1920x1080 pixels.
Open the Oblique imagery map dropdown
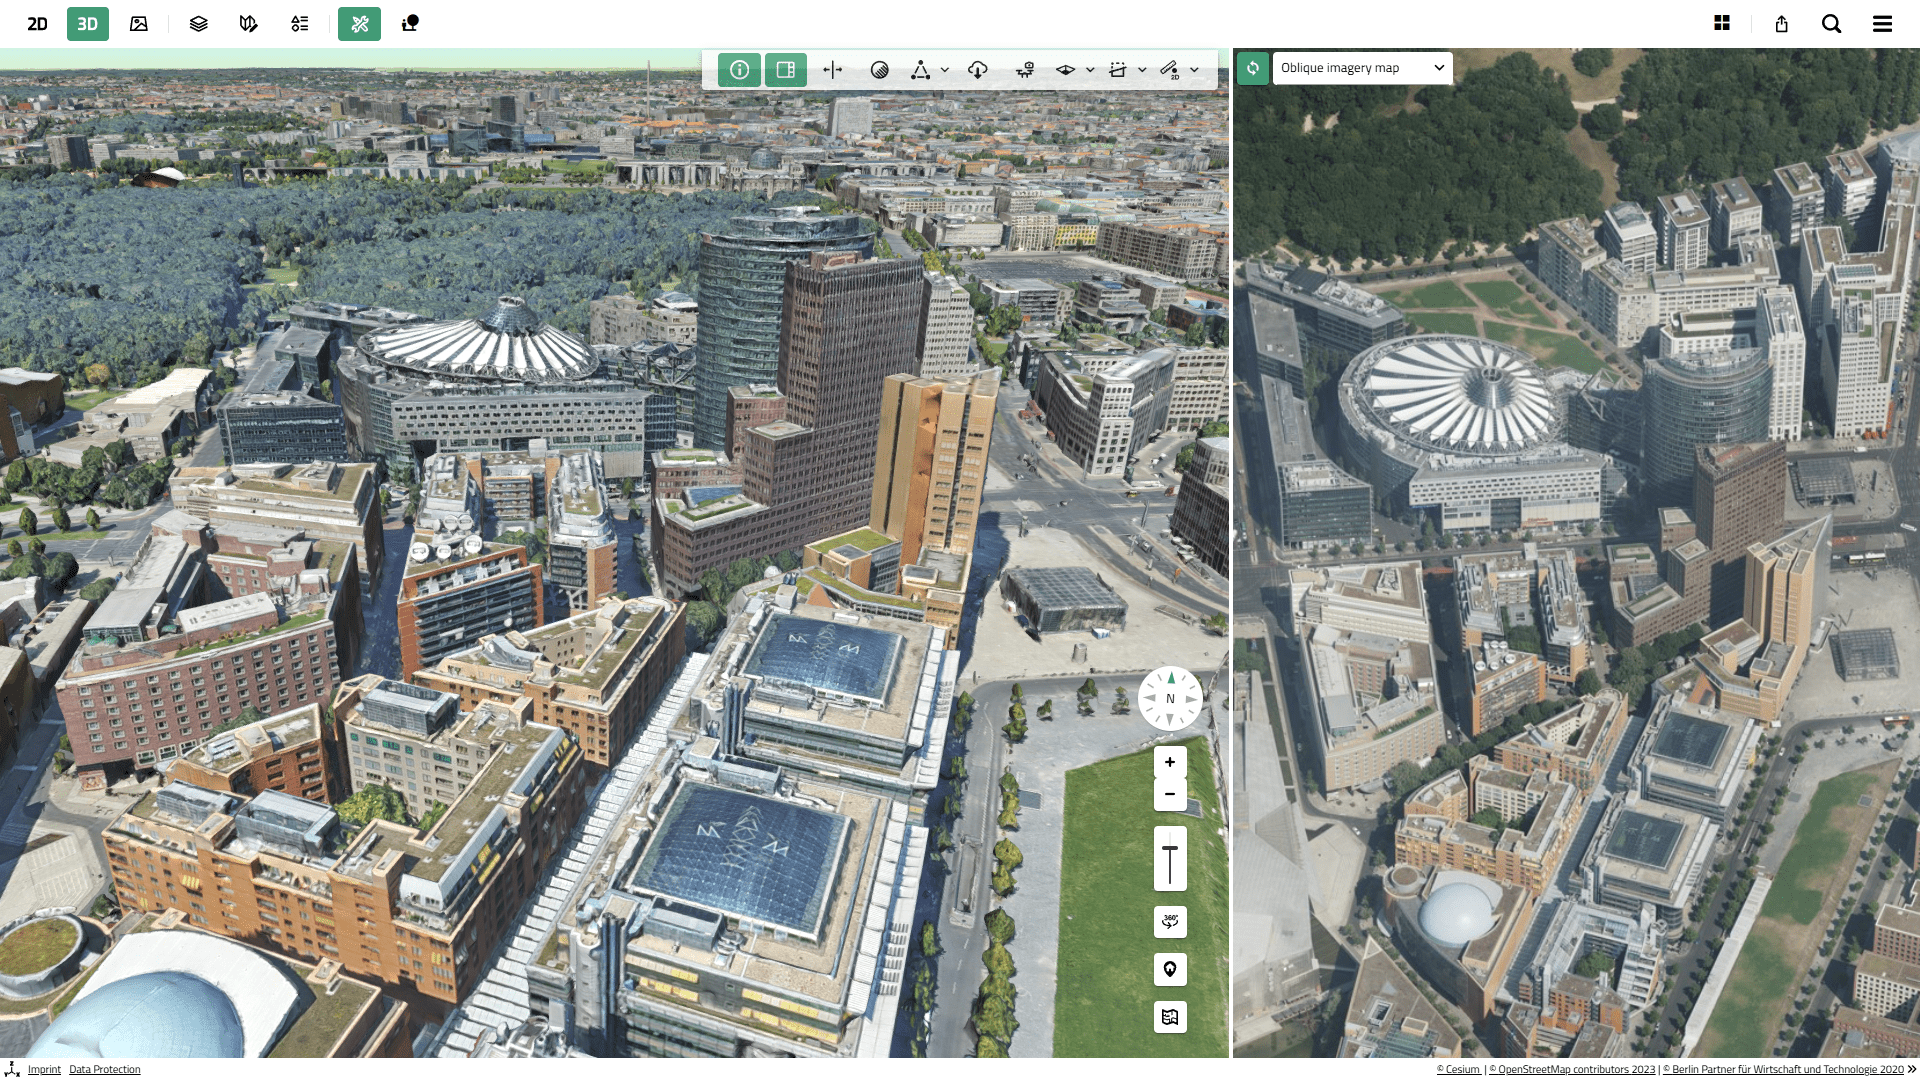[1362, 68]
